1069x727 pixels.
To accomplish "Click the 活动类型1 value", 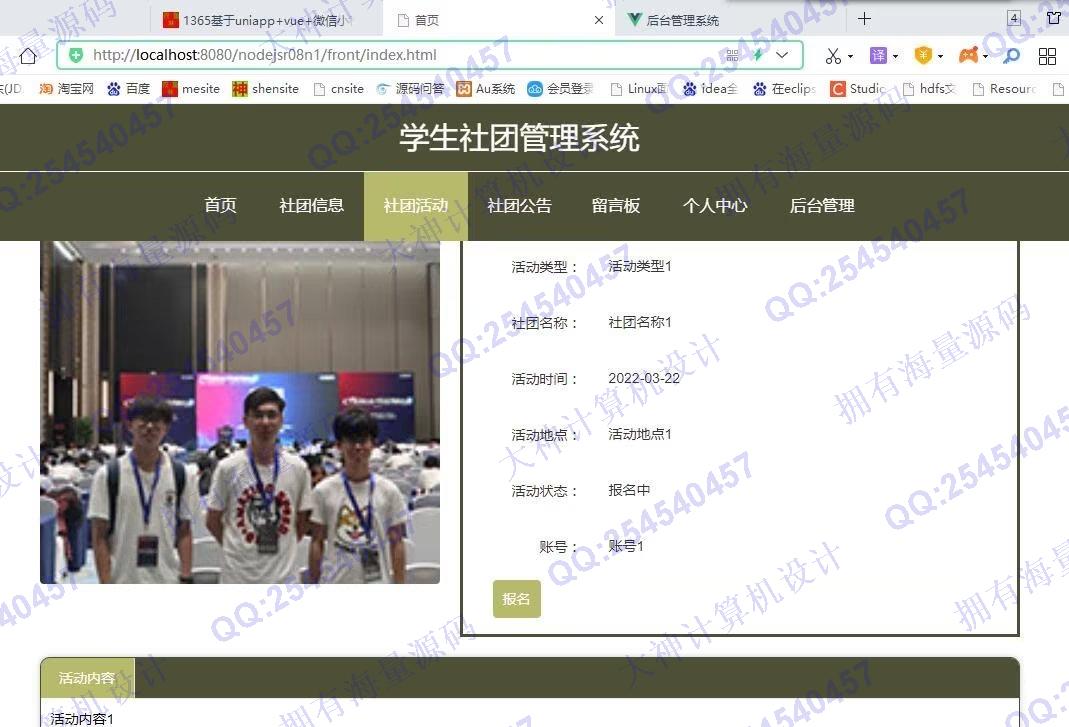I will [x=639, y=267].
